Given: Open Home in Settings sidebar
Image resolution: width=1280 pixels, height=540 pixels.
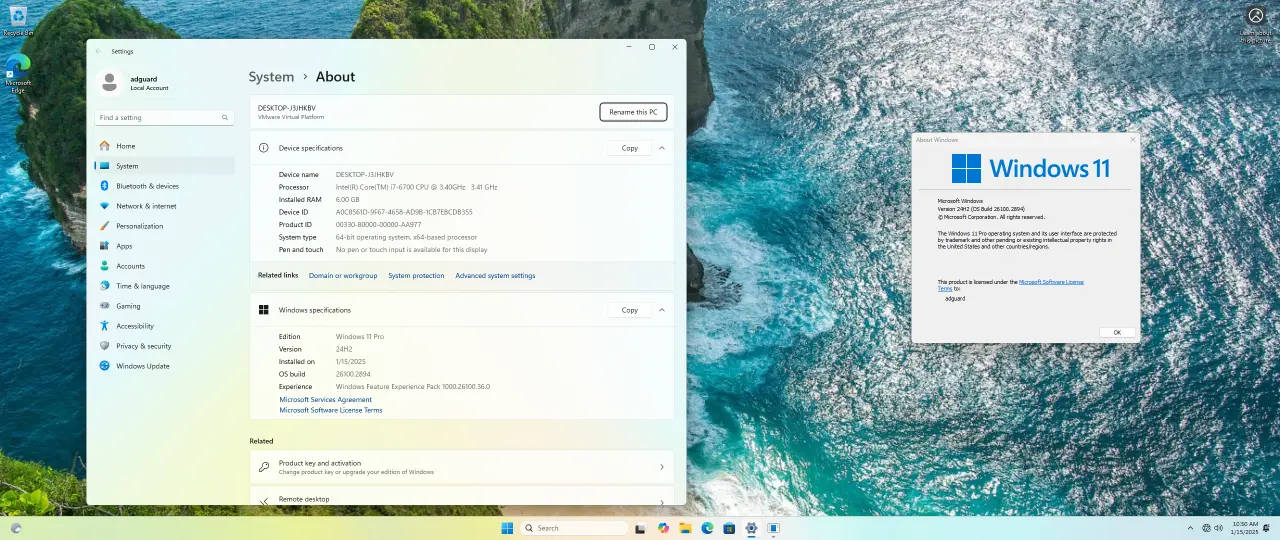Looking at the screenshot, I should pos(165,146).
